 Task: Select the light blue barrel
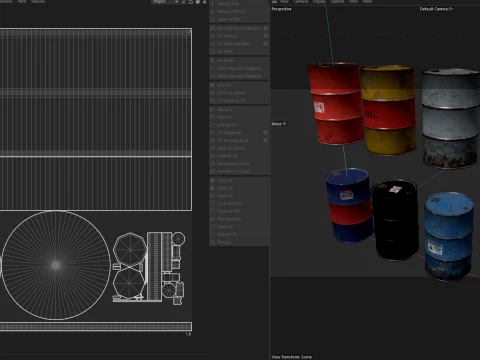coord(449,236)
